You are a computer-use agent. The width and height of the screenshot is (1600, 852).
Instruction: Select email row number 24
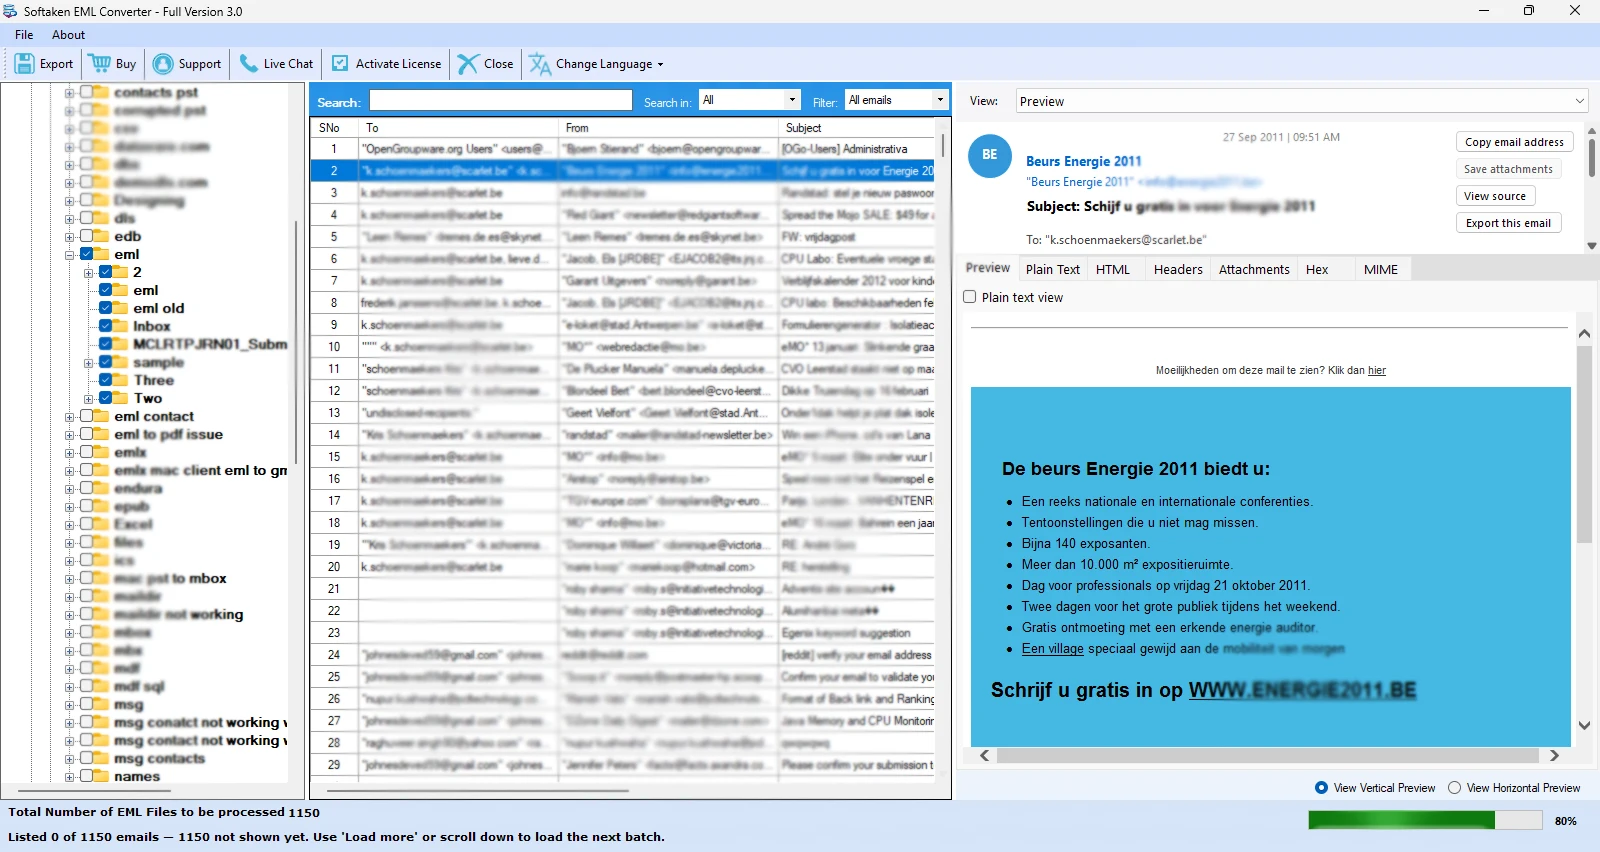coord(622,655)
